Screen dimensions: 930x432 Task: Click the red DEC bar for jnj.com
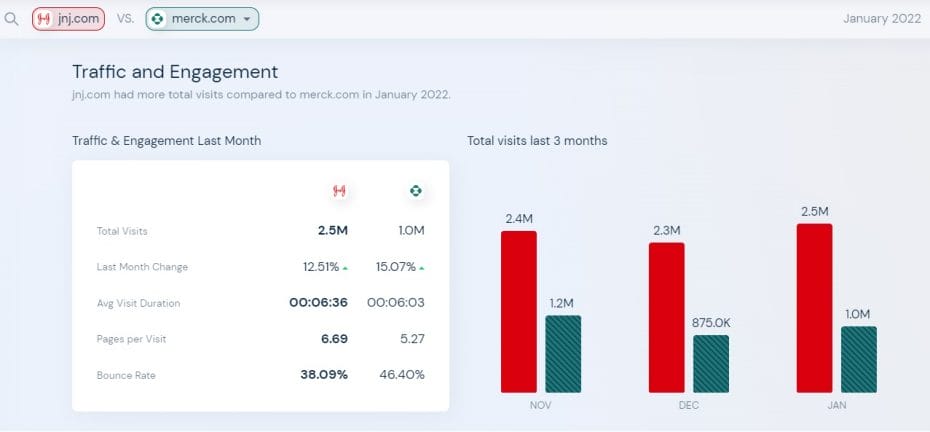[667, 317]
